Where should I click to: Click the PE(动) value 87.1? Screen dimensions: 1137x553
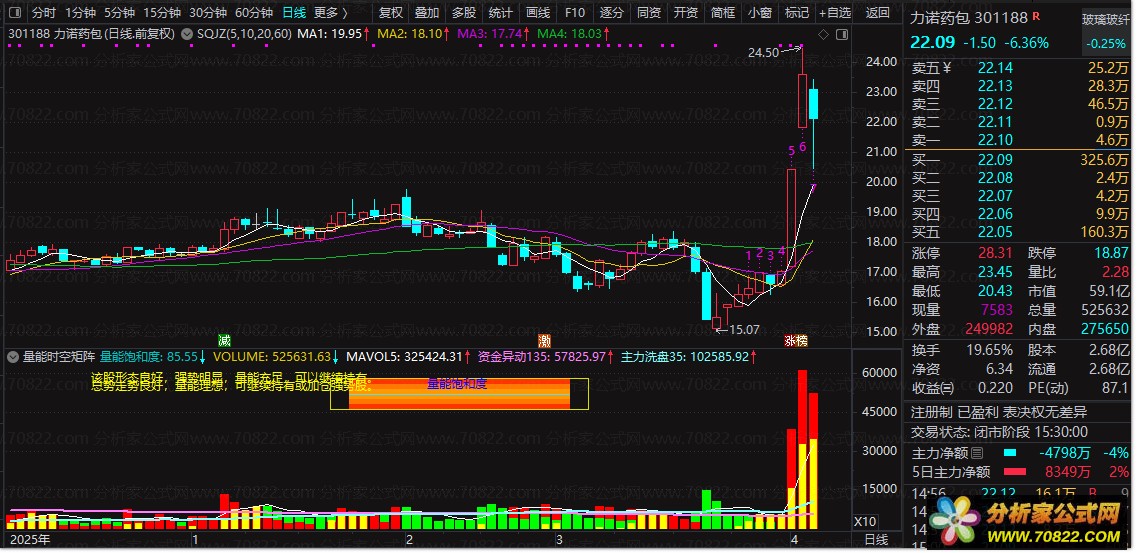(x=1116, y=388)
